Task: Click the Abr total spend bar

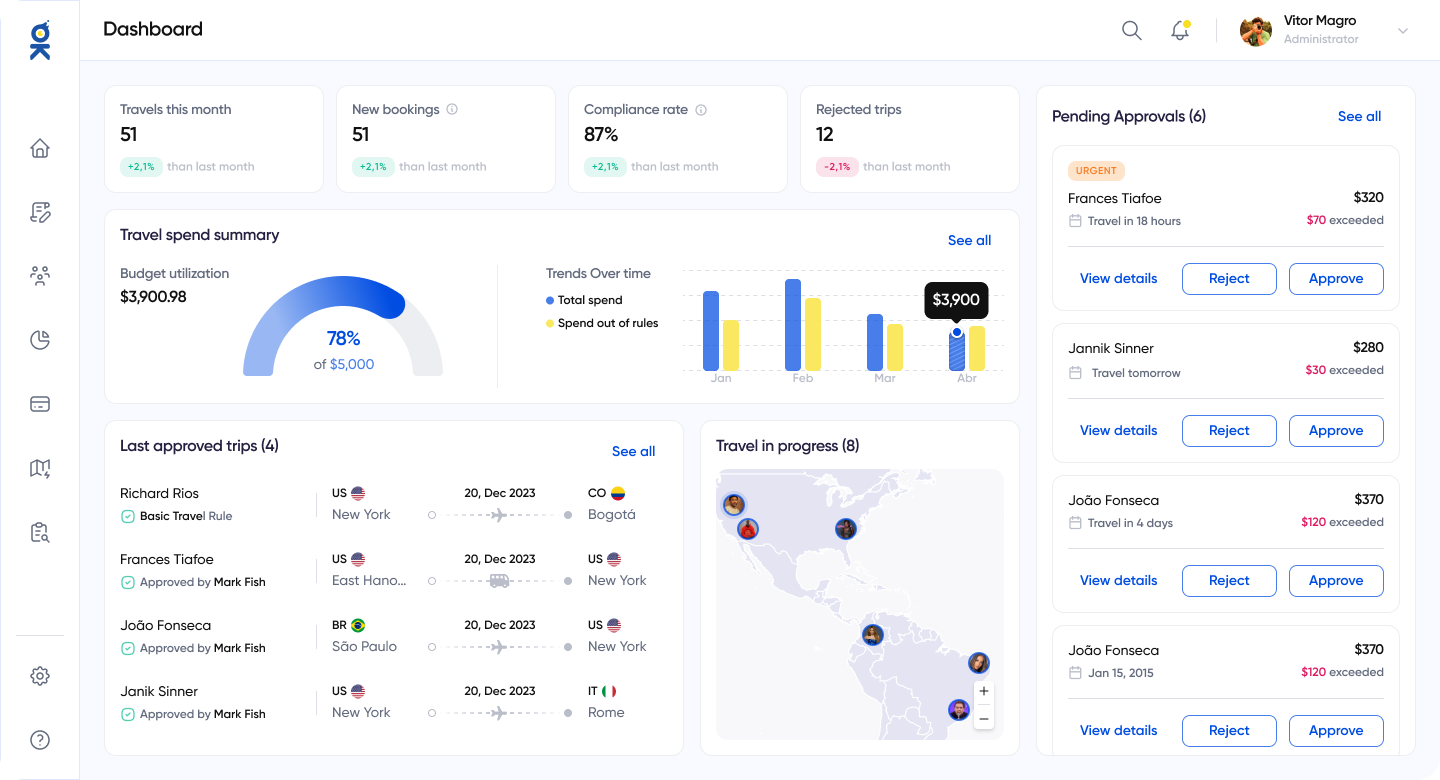Action: coord(957,352)
